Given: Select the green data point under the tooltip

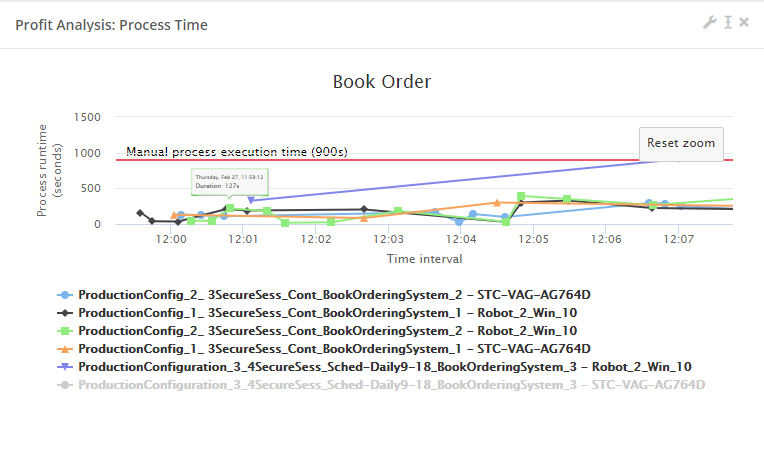Looking at the screenshot, I should click(x=230, y=208).
